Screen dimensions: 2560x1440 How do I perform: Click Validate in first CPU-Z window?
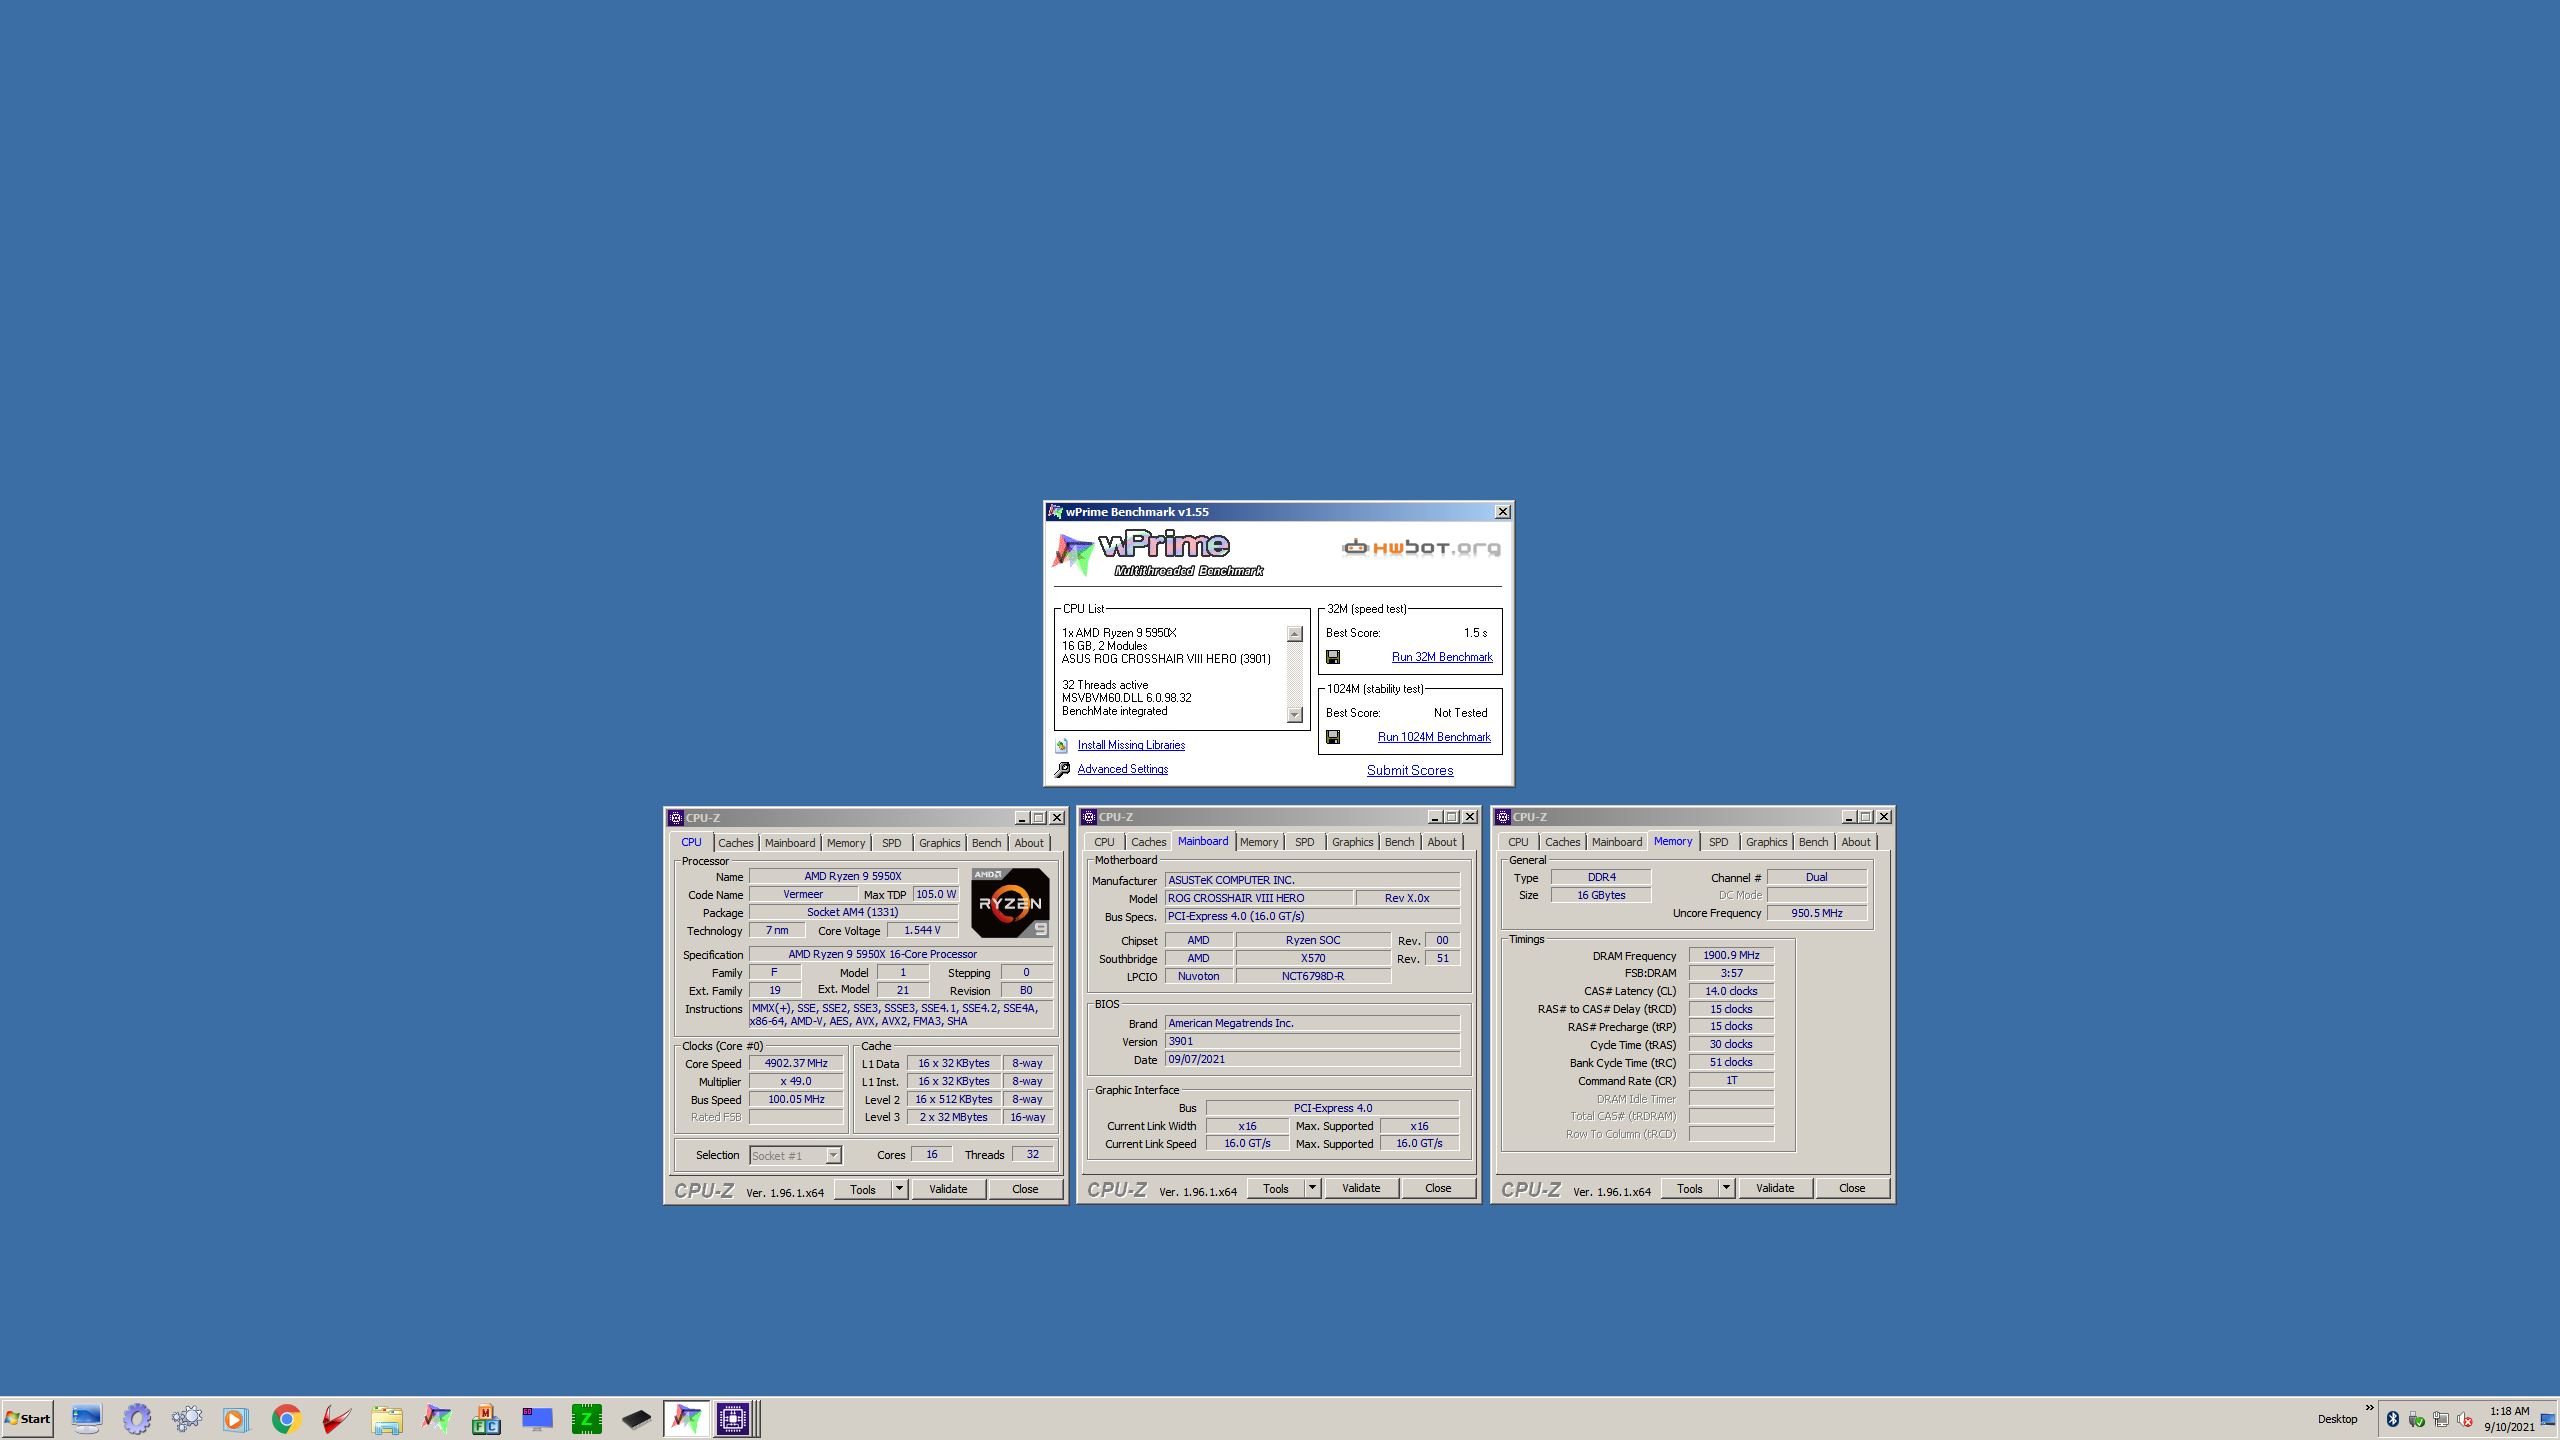coord(948,1189)
